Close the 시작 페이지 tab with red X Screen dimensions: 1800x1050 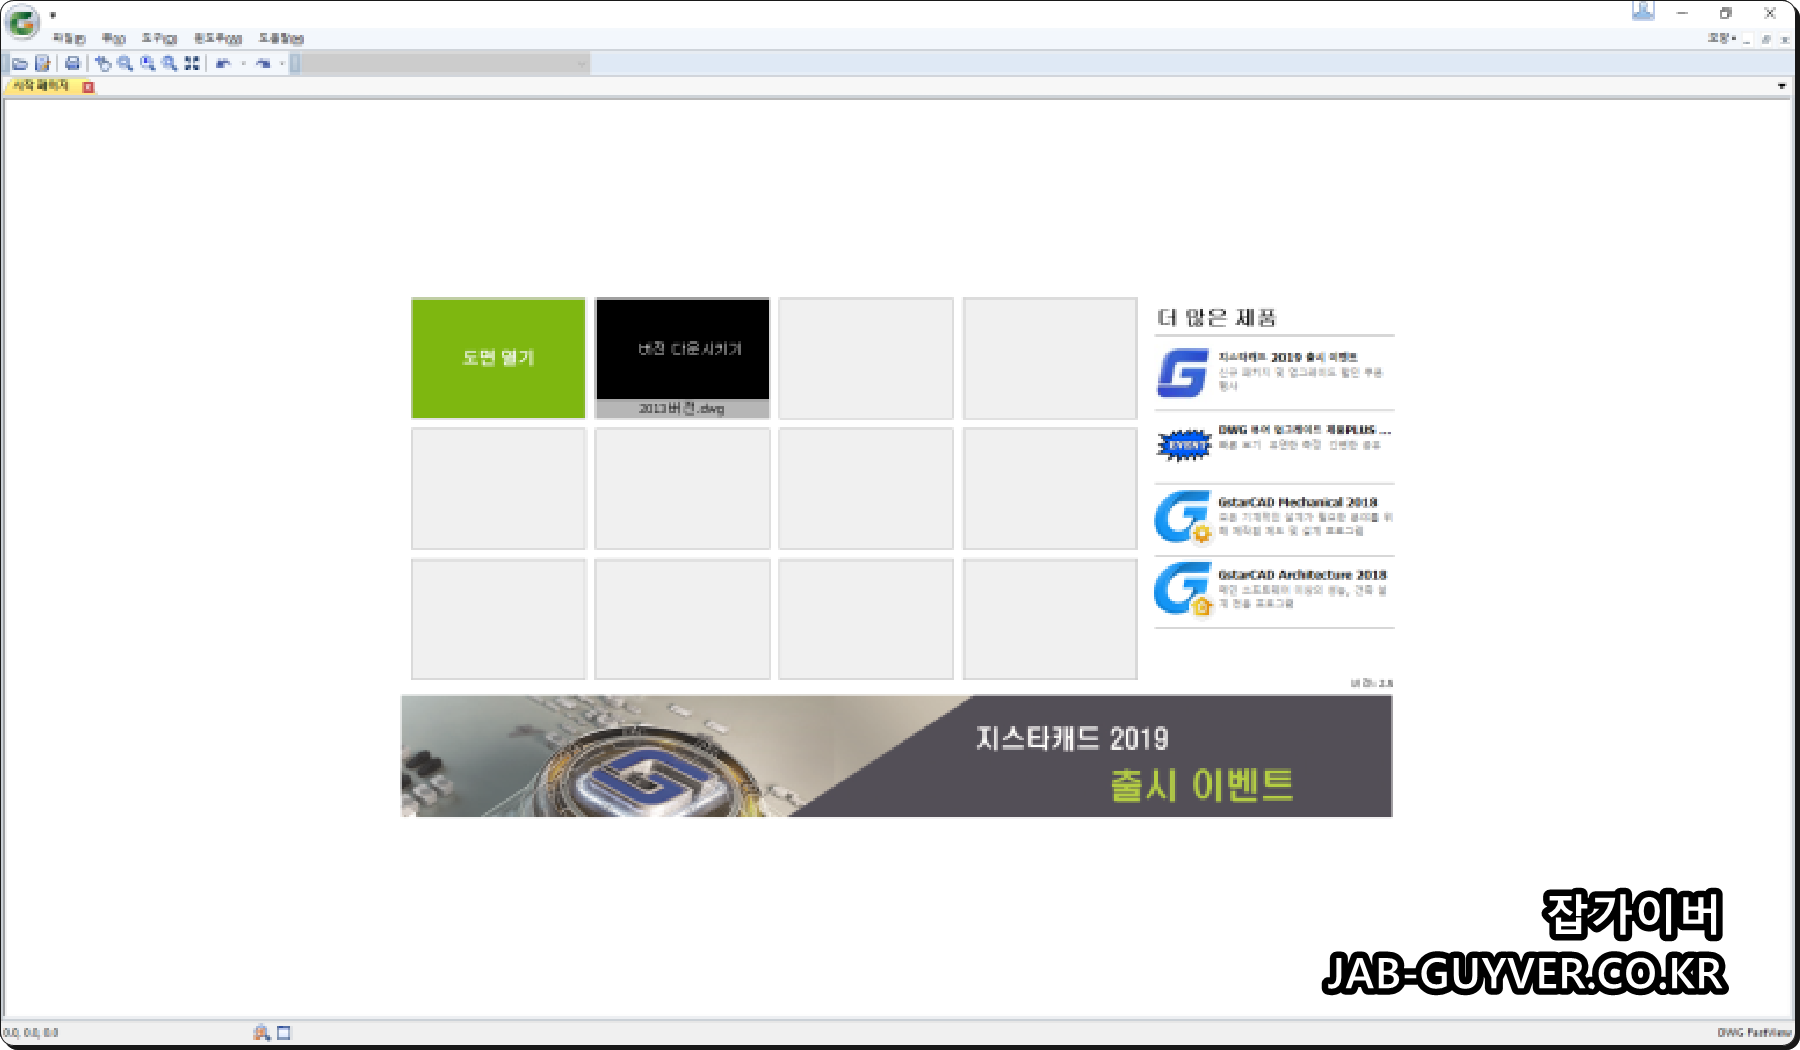[88, 87]
